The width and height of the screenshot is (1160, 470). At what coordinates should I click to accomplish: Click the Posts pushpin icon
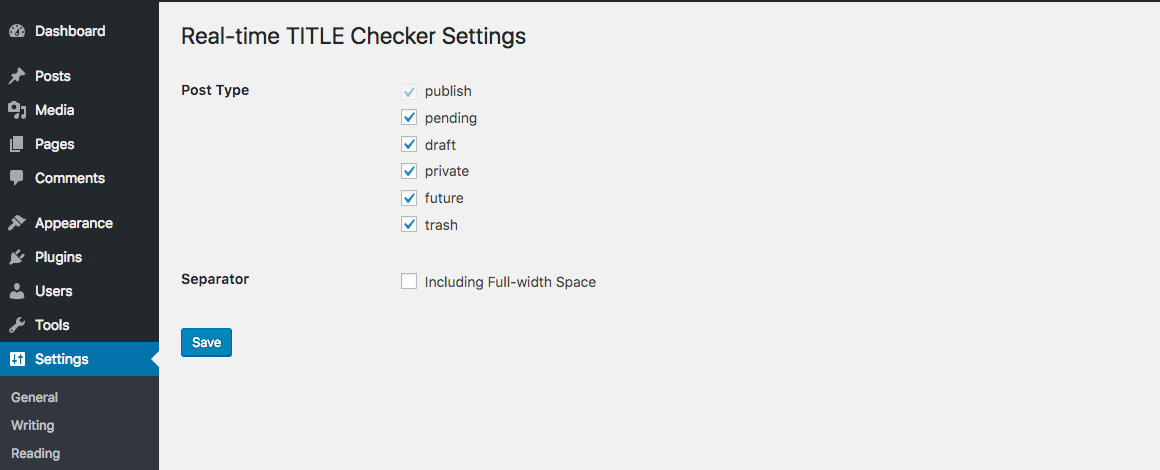tap(16, 76)
